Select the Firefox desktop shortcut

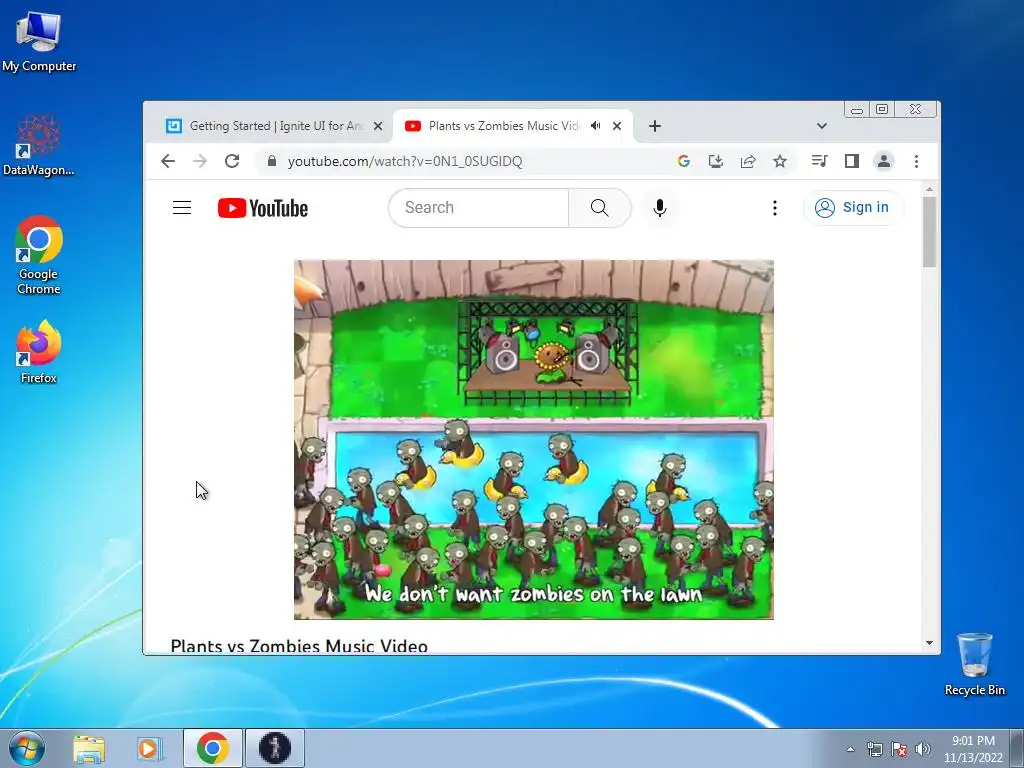pos(39,352)
